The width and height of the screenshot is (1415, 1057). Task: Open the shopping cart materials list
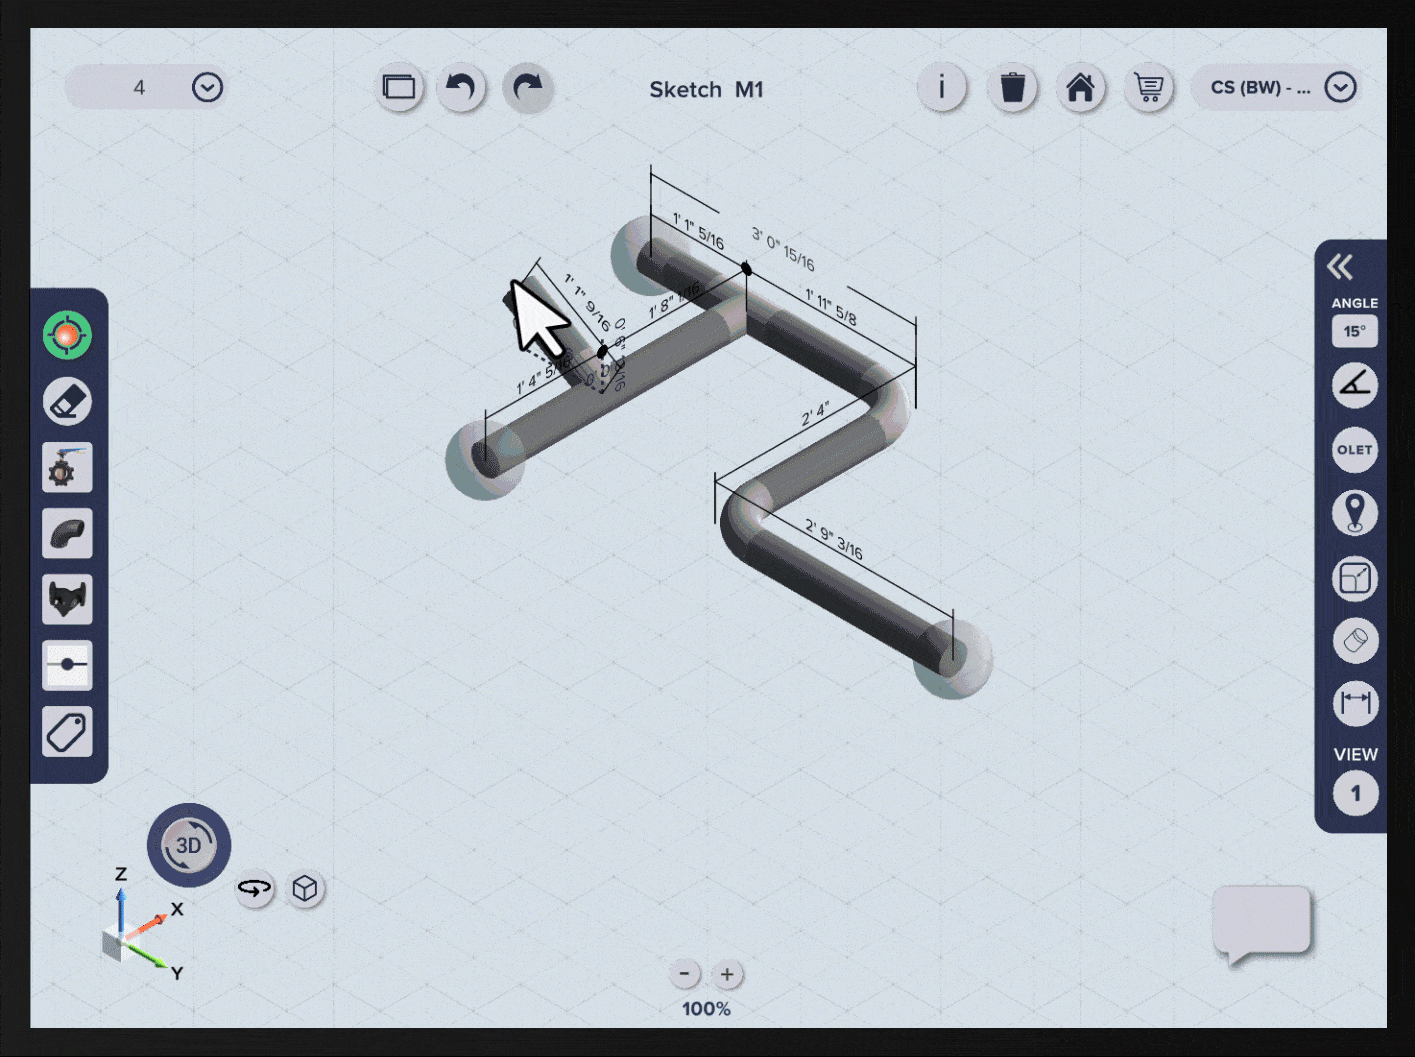point(1148,88)
